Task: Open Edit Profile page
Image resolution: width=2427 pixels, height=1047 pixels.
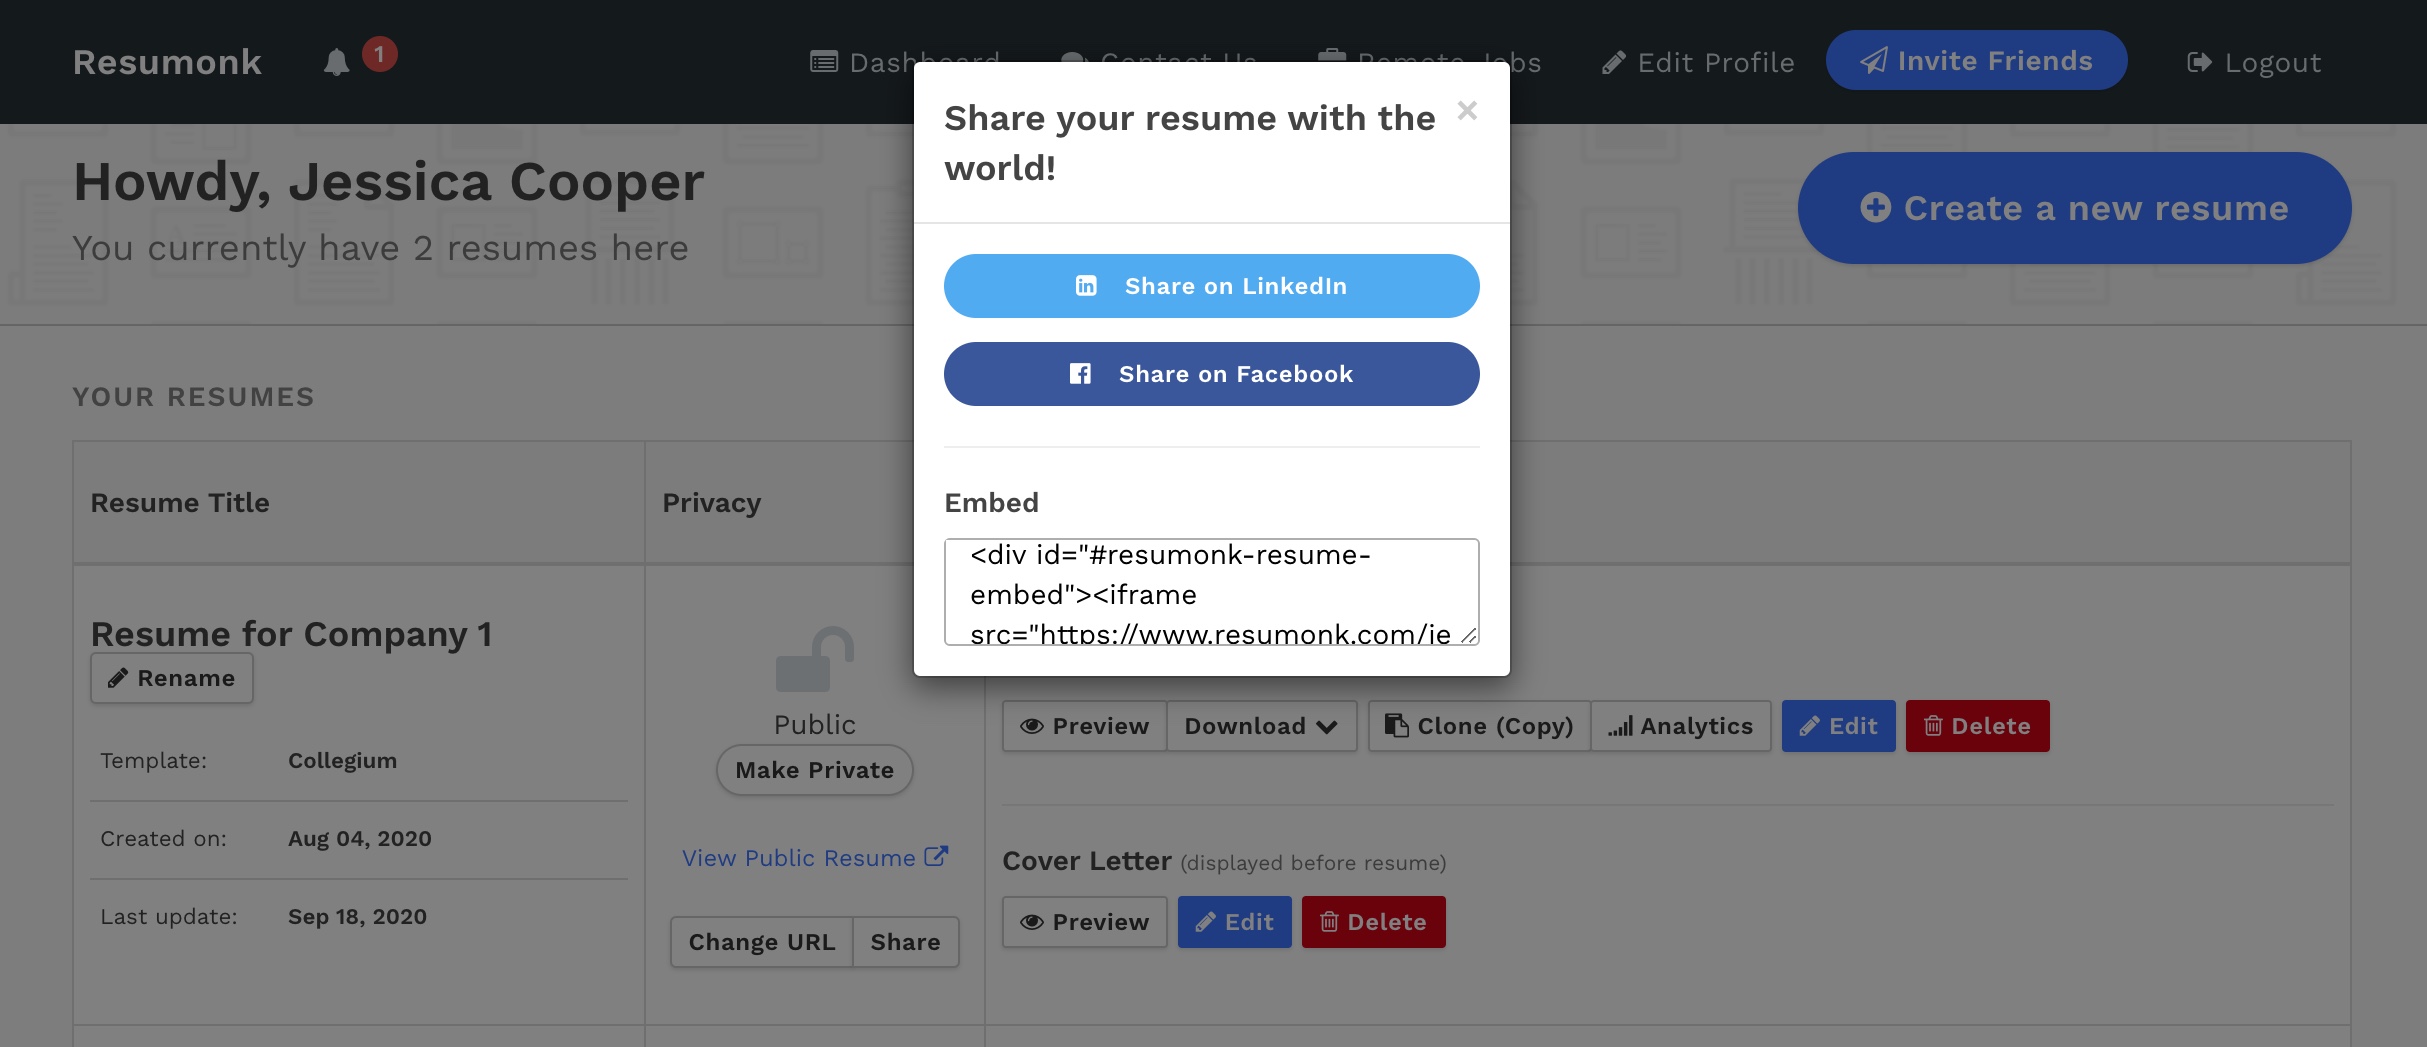Action: [1698, 62]
